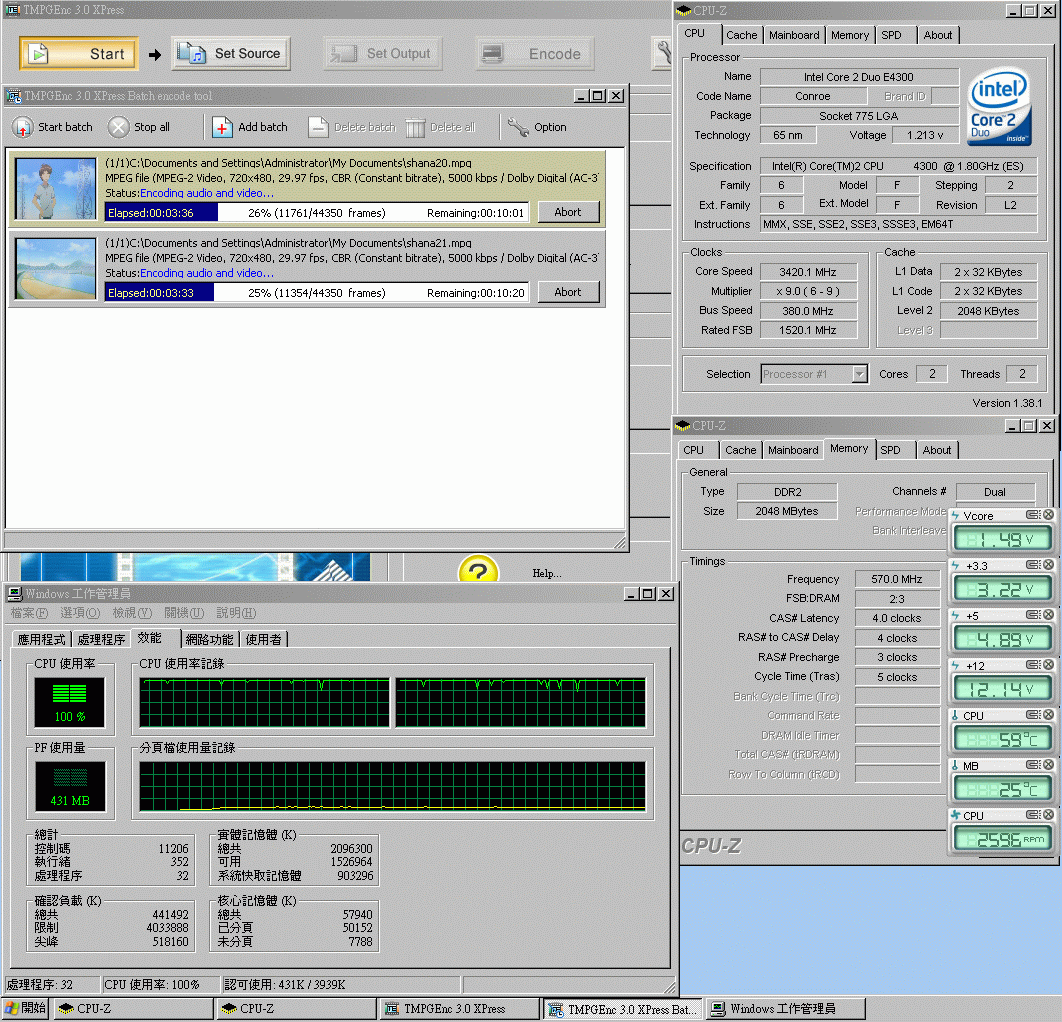Image resolution: width=1062 pixels, height=1022 pixels.
Task: Click shana21 progress bar at 25%
Action: [316, 293]
